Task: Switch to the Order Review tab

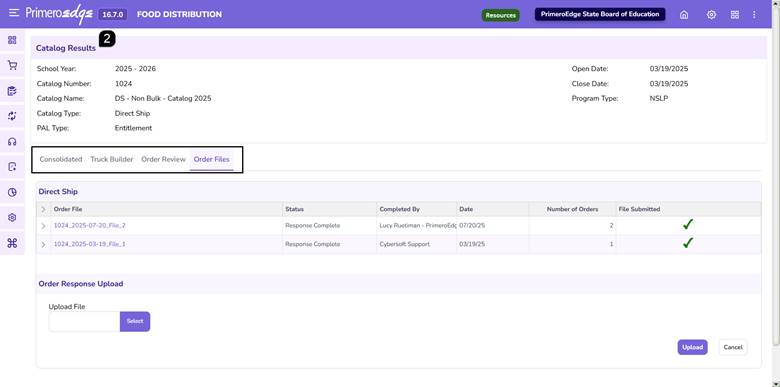Action: tap(163, 159)
